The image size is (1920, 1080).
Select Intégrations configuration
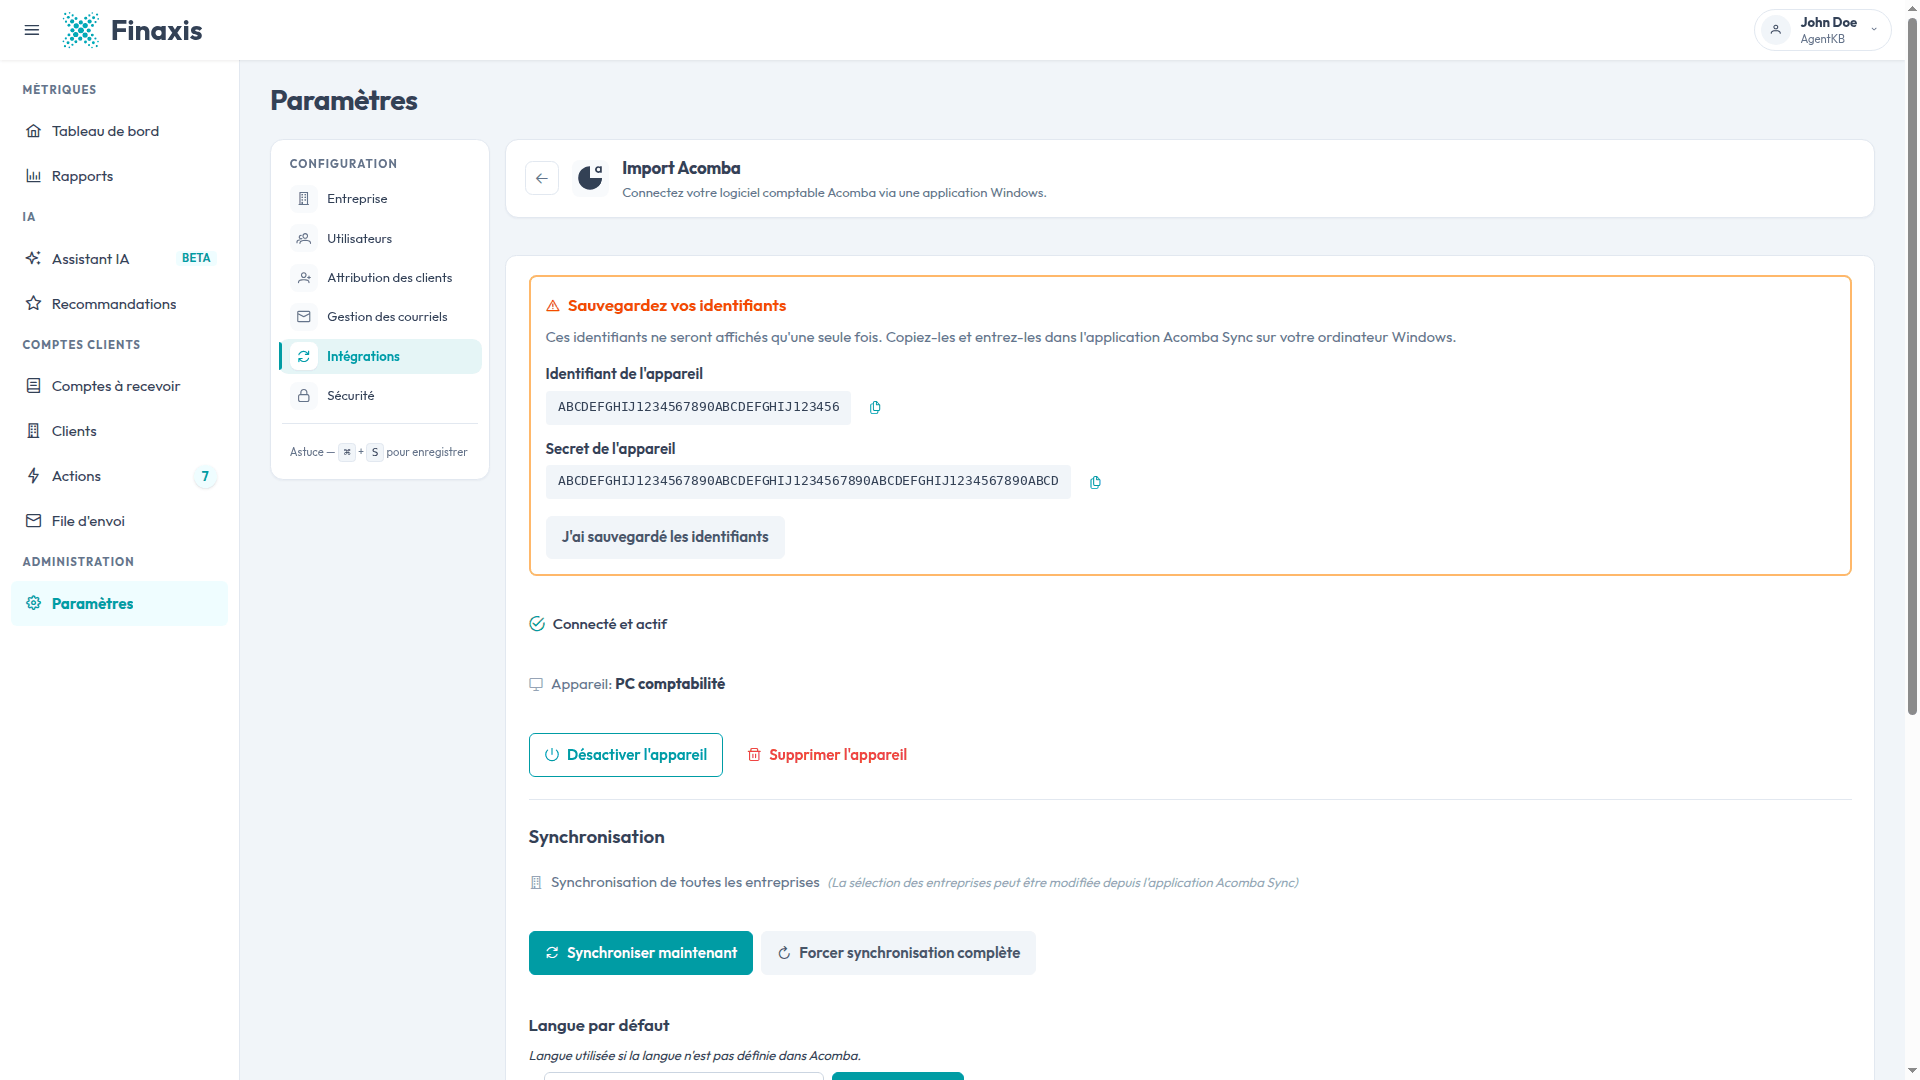tap(380, 357)
